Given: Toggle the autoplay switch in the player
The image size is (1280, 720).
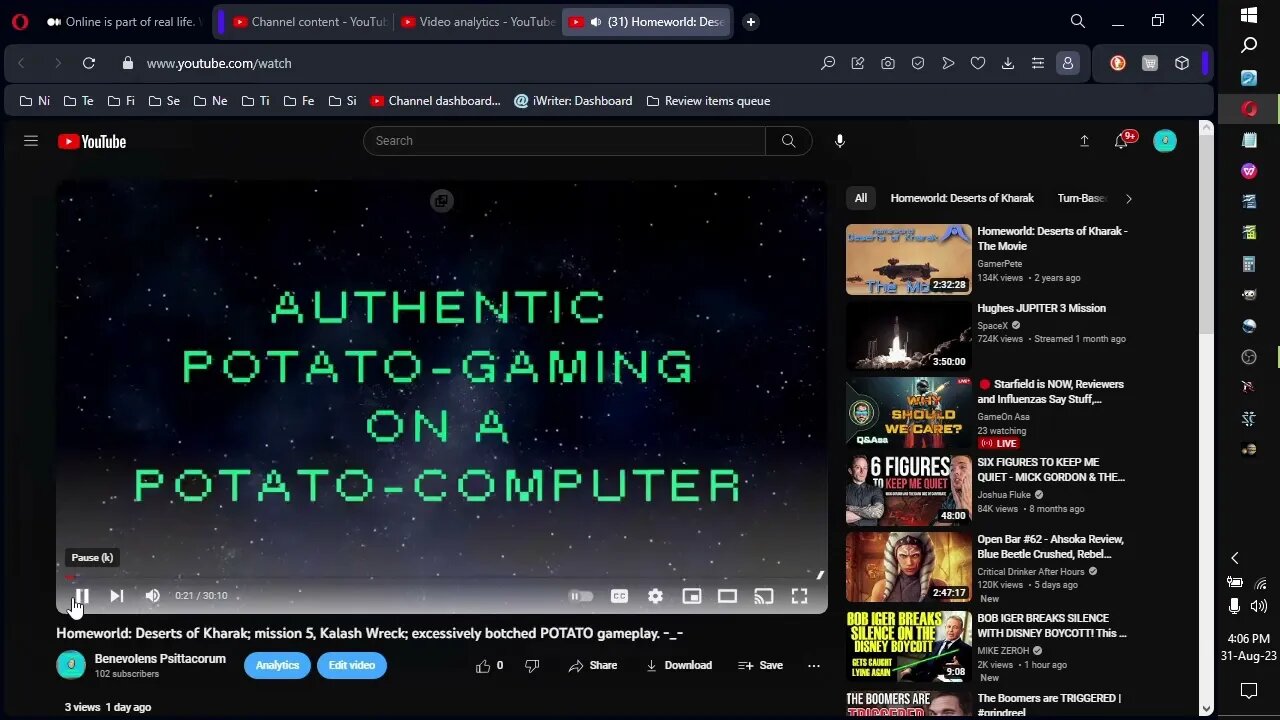Looking at the screenshot, I should coord(580,596).
